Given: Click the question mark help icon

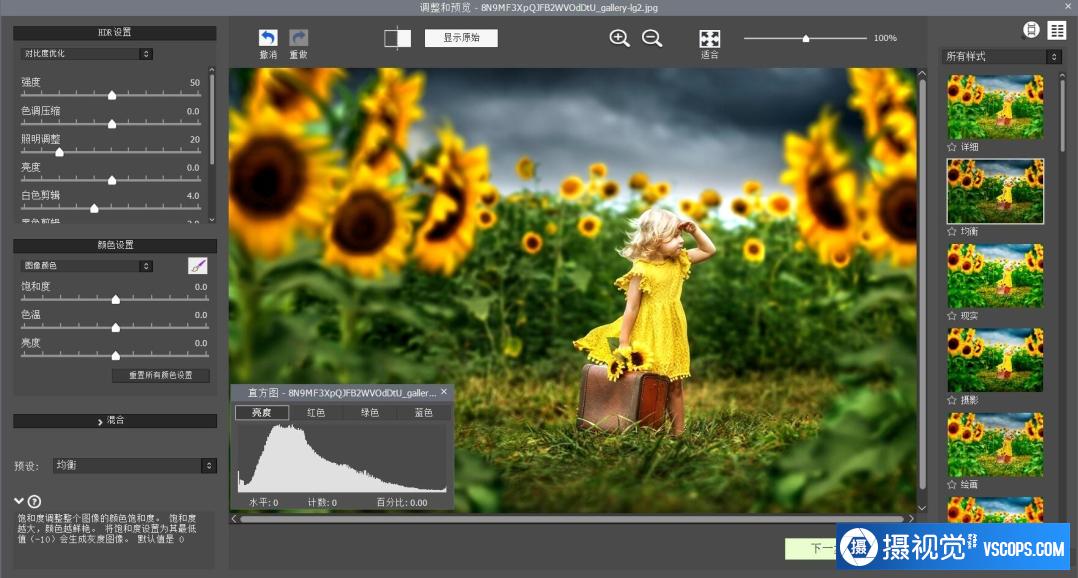Looking at the screenshot, I should [x=34, y=502].
